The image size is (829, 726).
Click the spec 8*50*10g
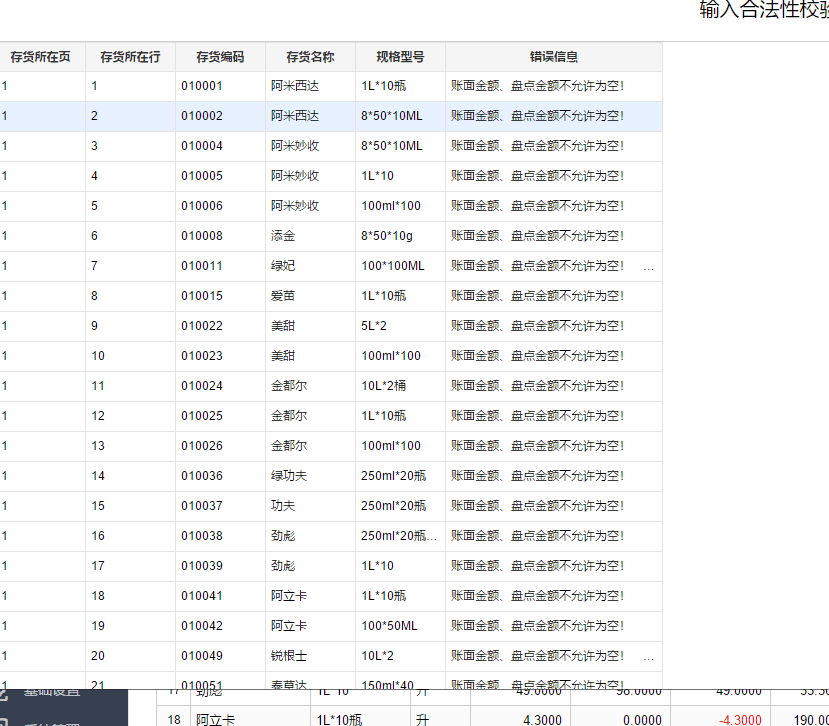387,236
